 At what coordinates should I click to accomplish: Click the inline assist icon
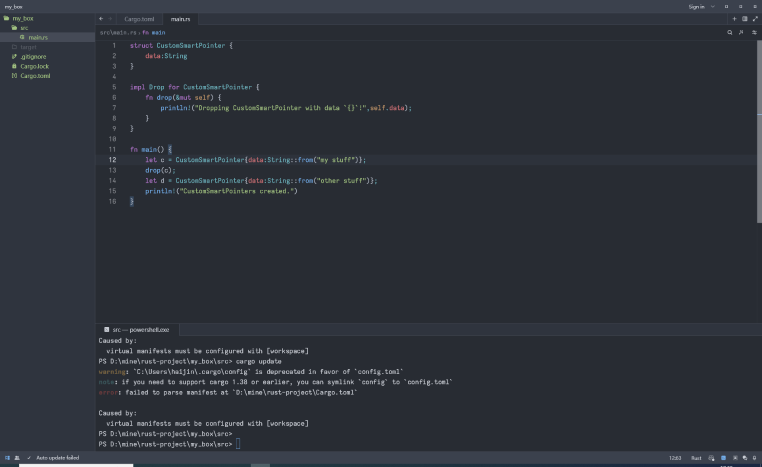tap(741, 33)
